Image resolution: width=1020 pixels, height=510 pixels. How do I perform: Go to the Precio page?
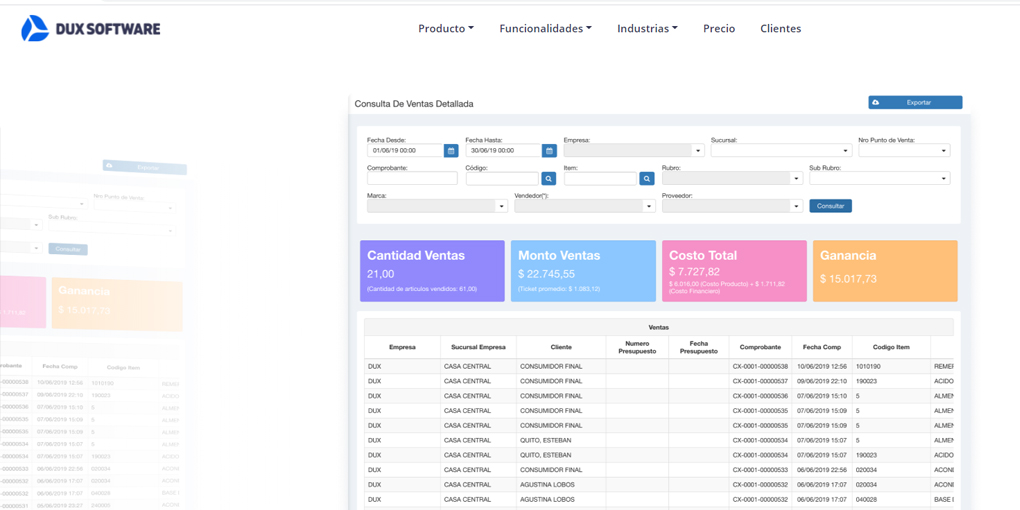(x=719, y=29)
